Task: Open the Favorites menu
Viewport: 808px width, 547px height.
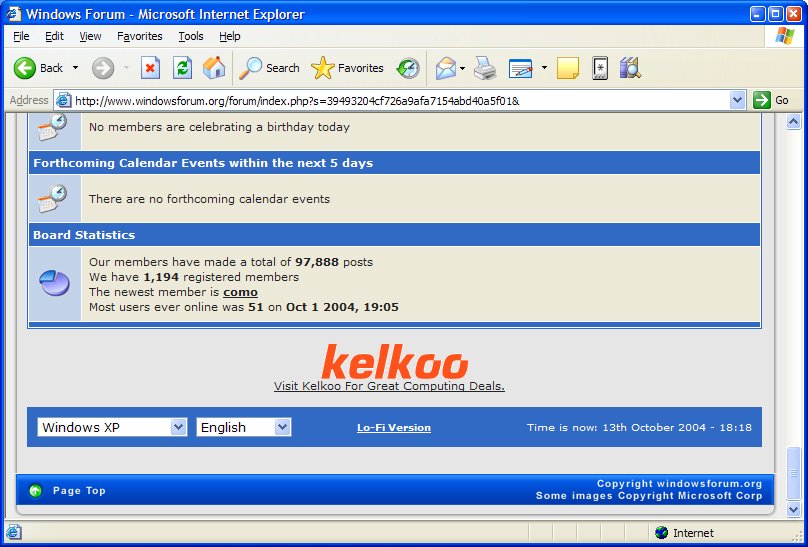Action: tap(140, 36)
